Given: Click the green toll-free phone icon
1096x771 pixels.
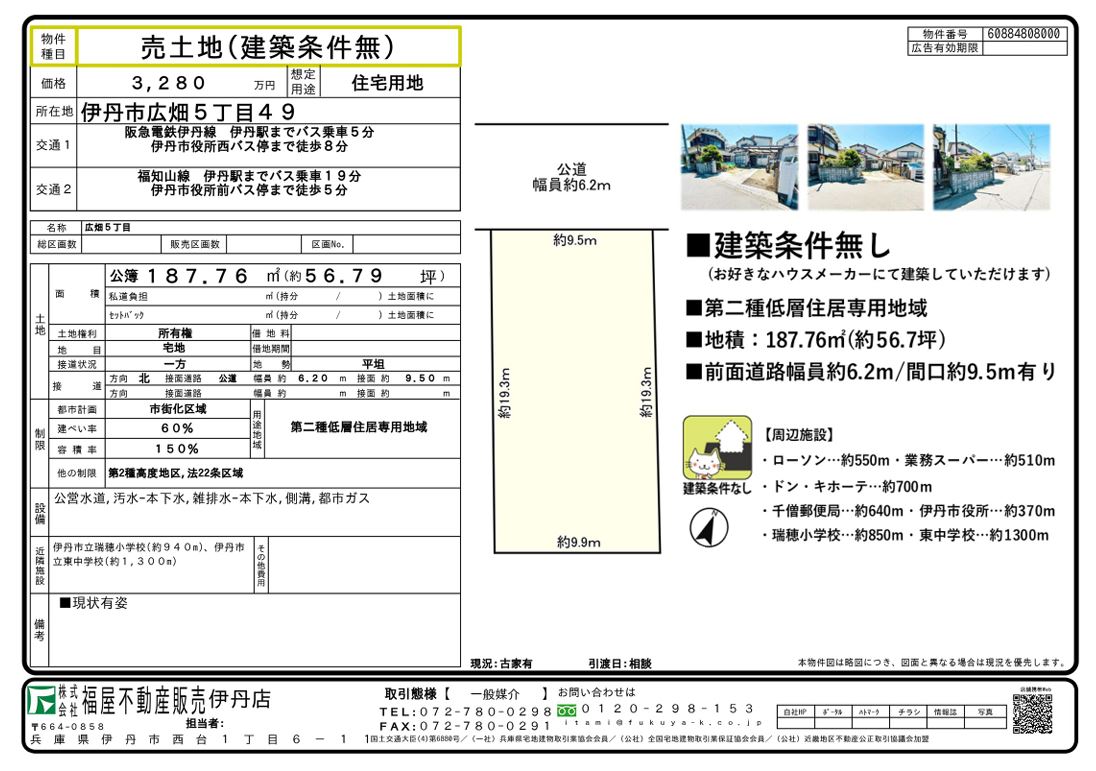Looking at the screenshot, I should pos(566,710).
